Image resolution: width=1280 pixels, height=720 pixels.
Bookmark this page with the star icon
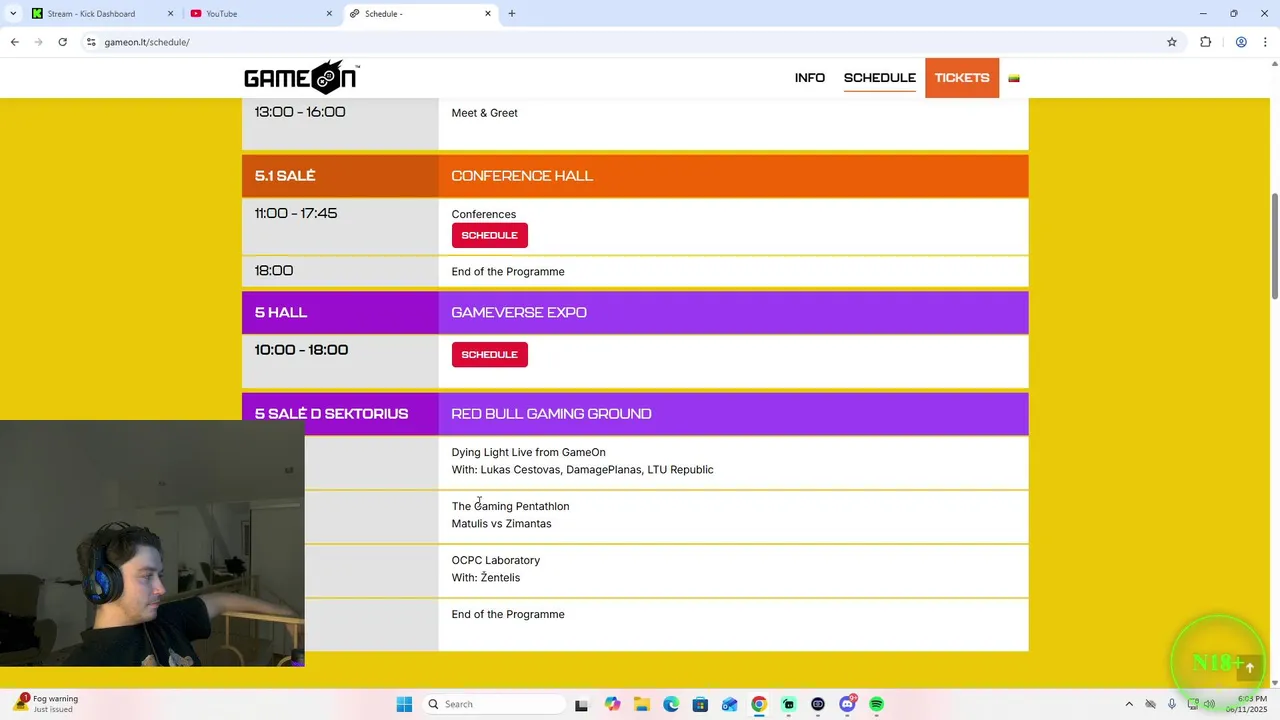click(x=1172, y=42)
